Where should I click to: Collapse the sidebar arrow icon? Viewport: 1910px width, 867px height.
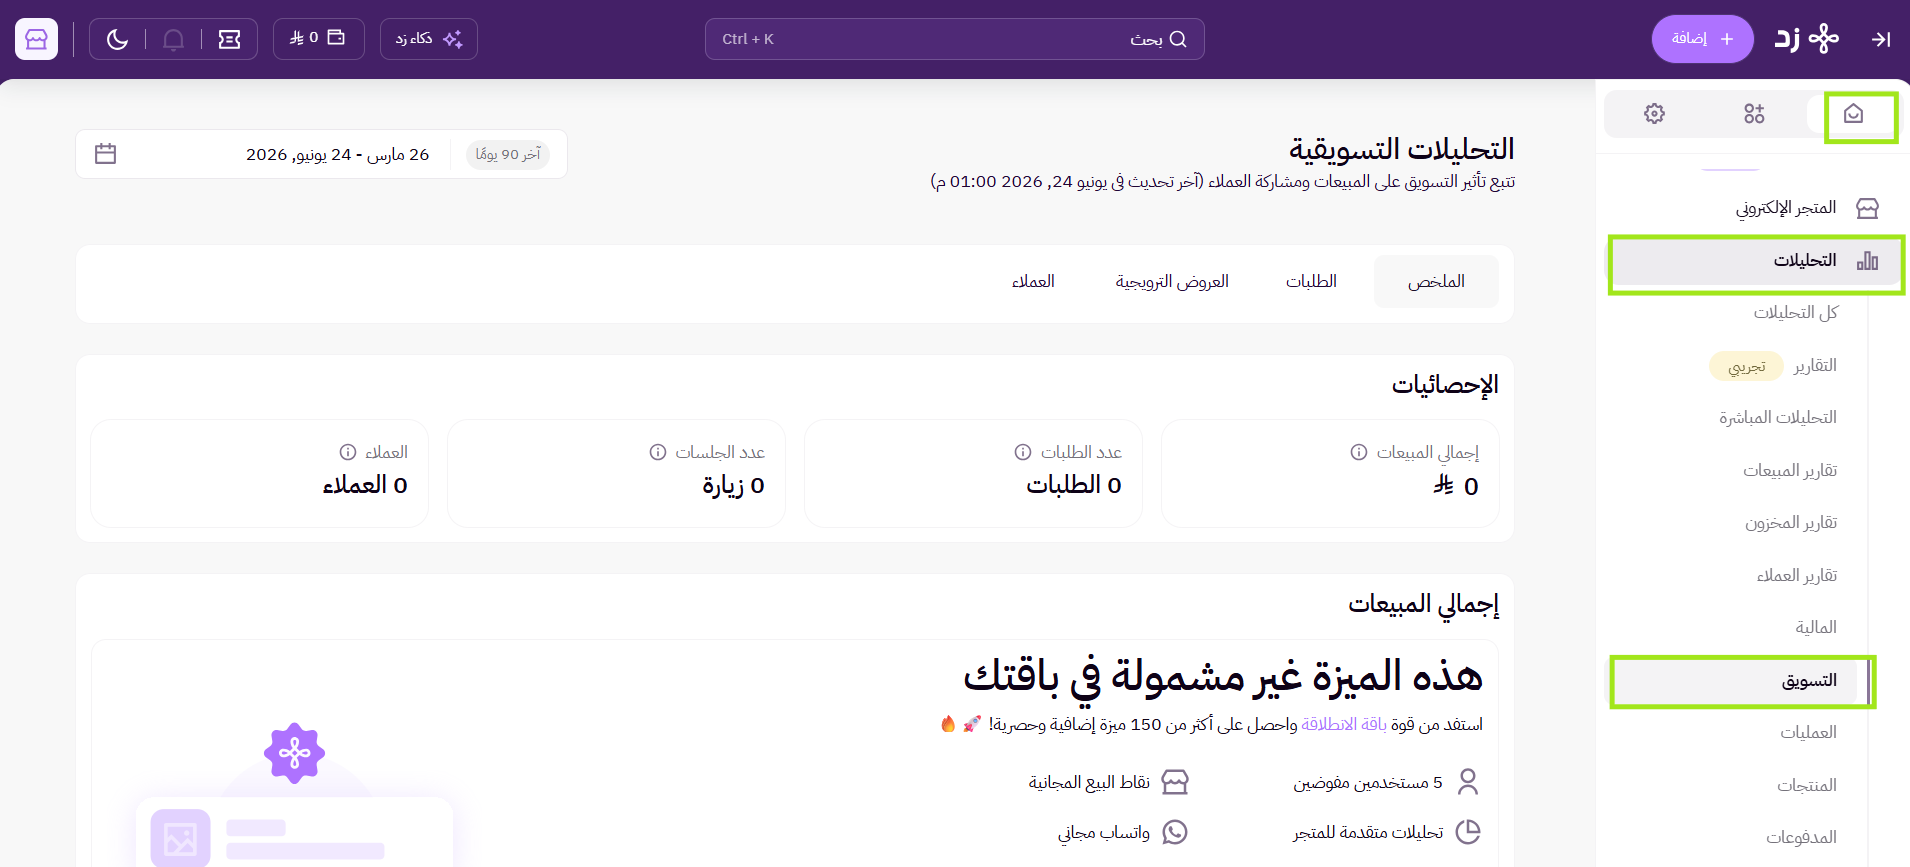[1881, 39]
